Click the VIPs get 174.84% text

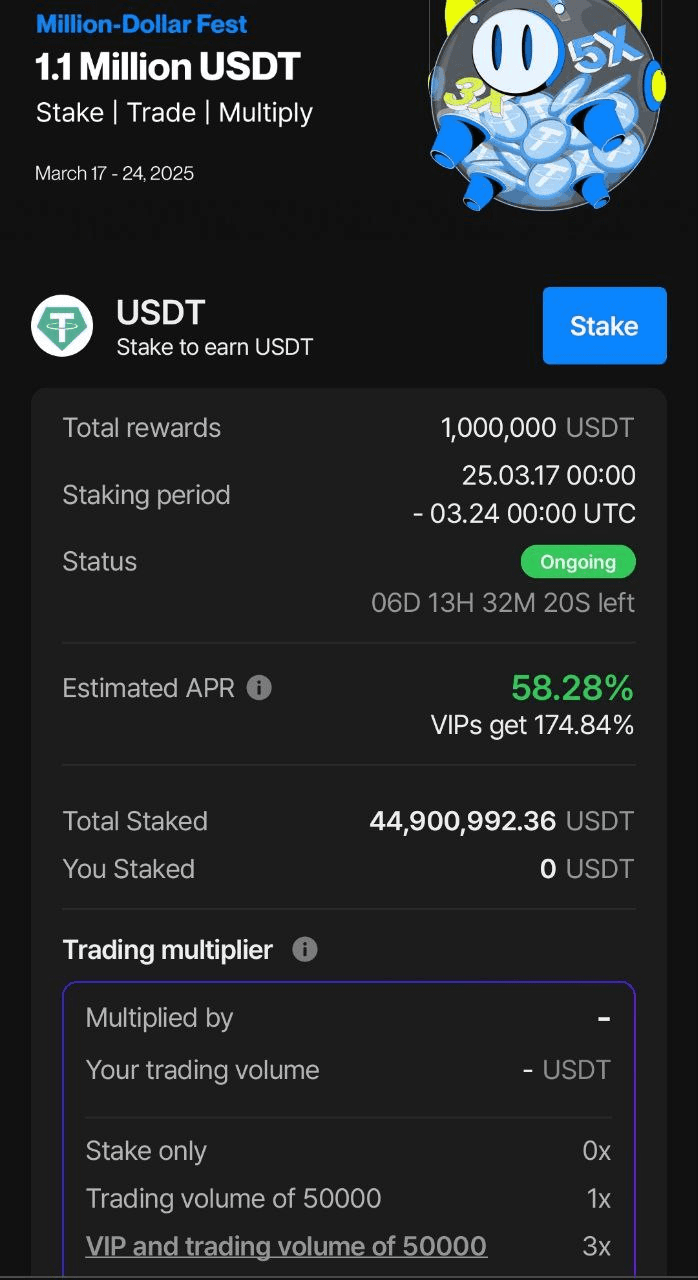532,725
